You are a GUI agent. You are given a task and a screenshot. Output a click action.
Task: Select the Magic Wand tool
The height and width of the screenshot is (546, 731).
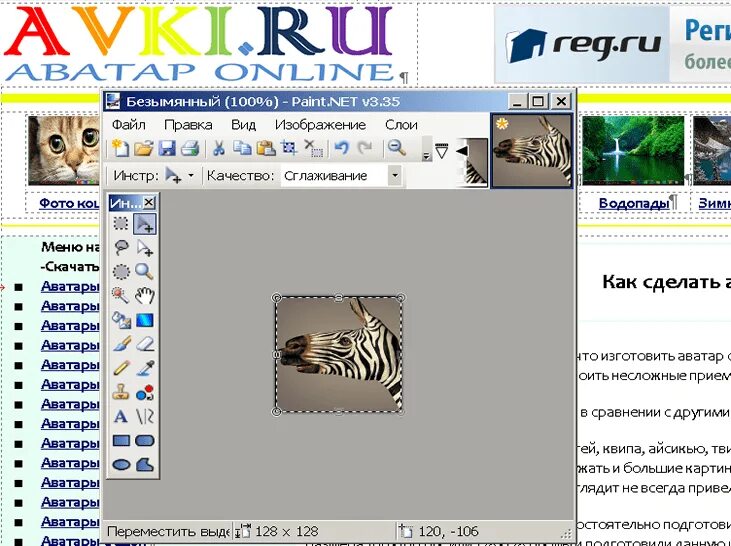point(121,295)
